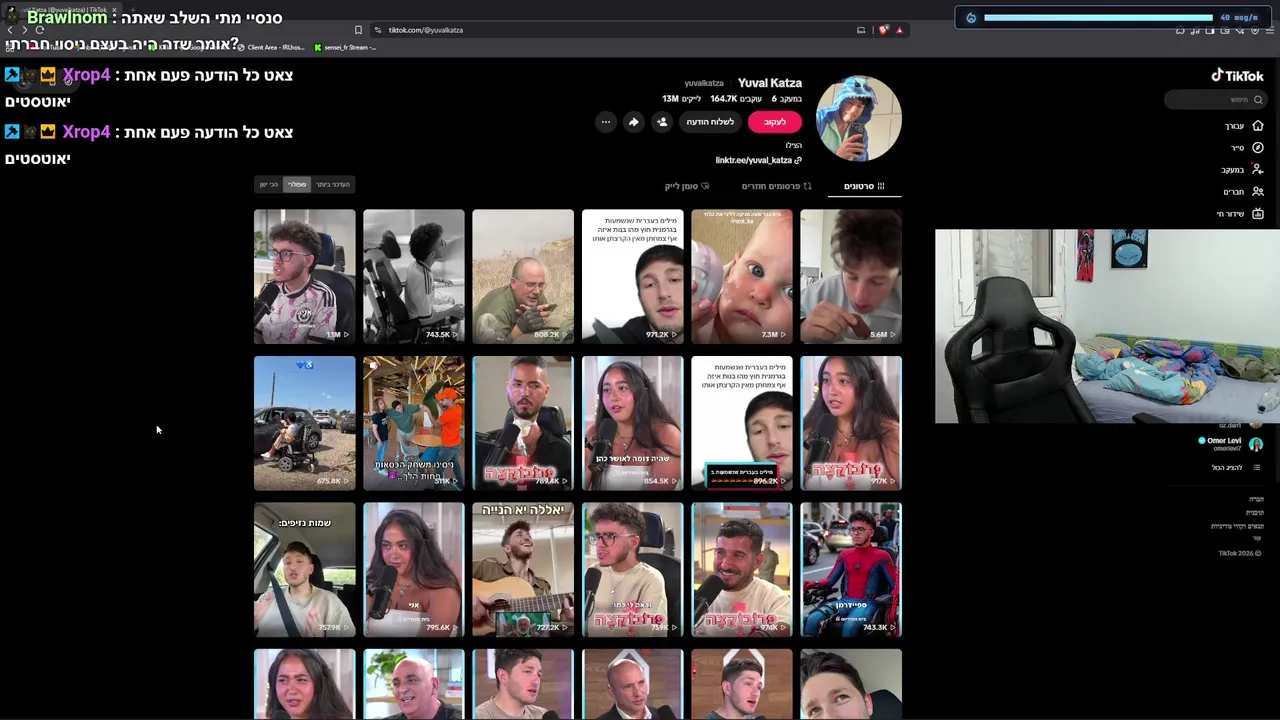The height and width of the screenshot is (720, 1280).
Task: Open the baby video with 7.3M views
Action: (742, 276)
